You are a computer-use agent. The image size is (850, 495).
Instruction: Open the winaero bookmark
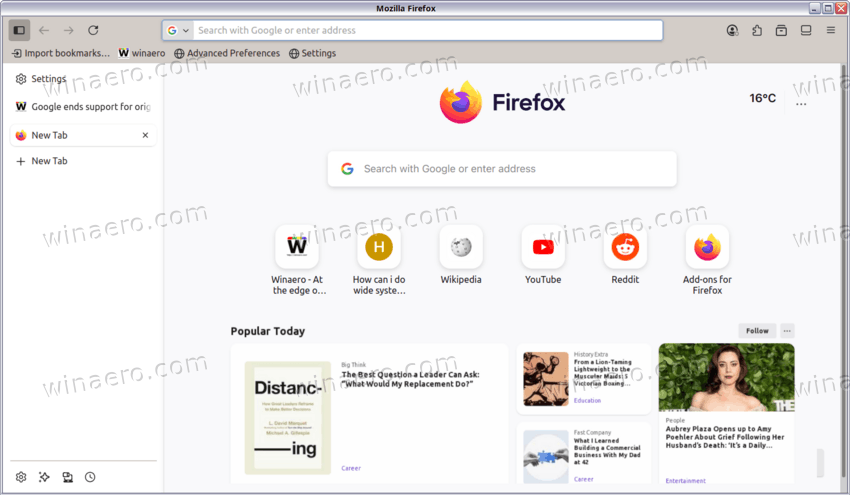click(142, 53)
